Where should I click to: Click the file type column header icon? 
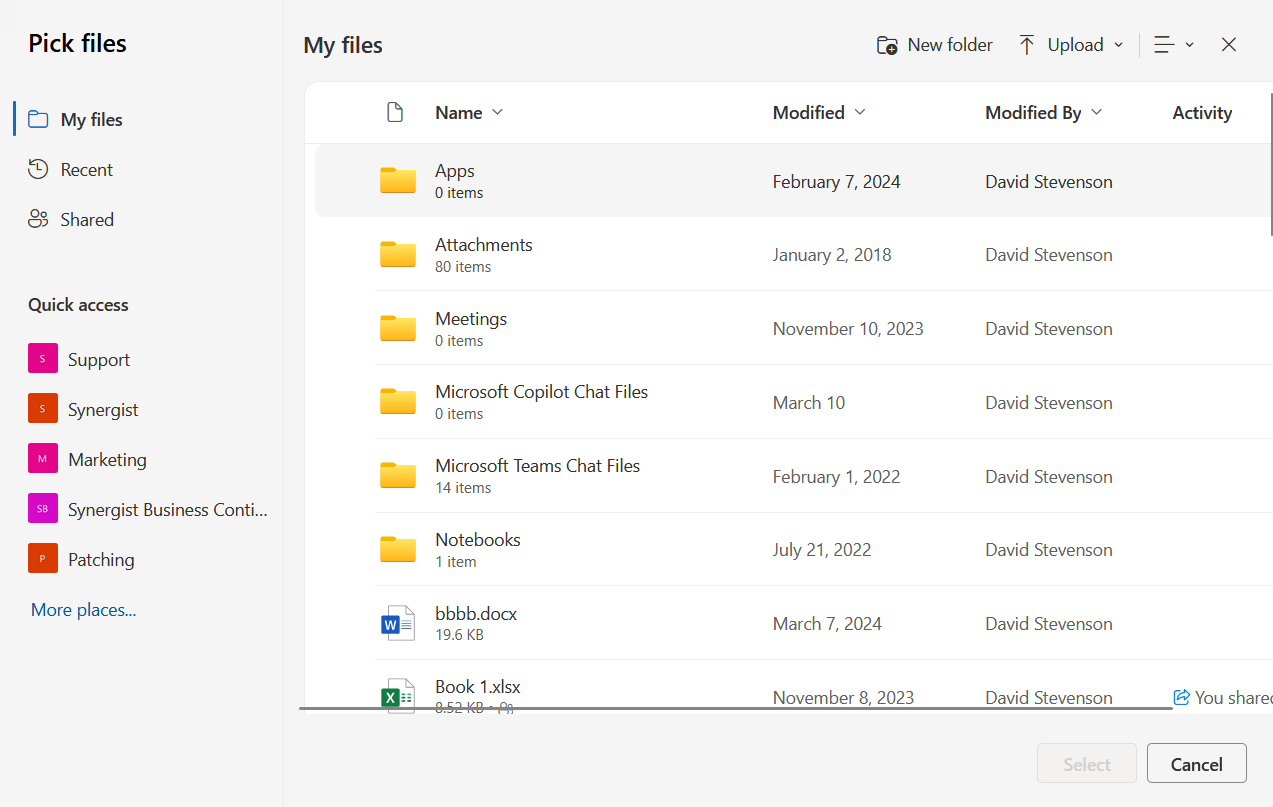pyautogui.click(x=395, y=112)
